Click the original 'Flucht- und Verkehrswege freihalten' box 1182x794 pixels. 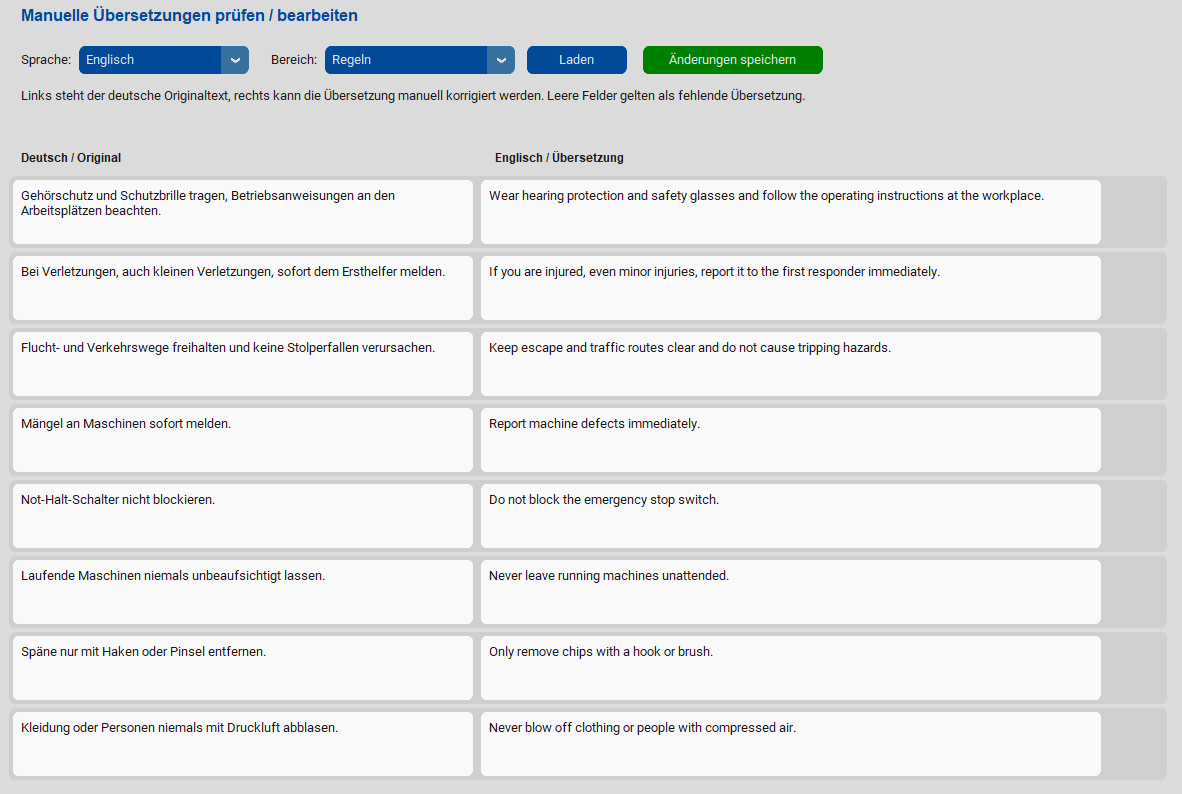242,364
